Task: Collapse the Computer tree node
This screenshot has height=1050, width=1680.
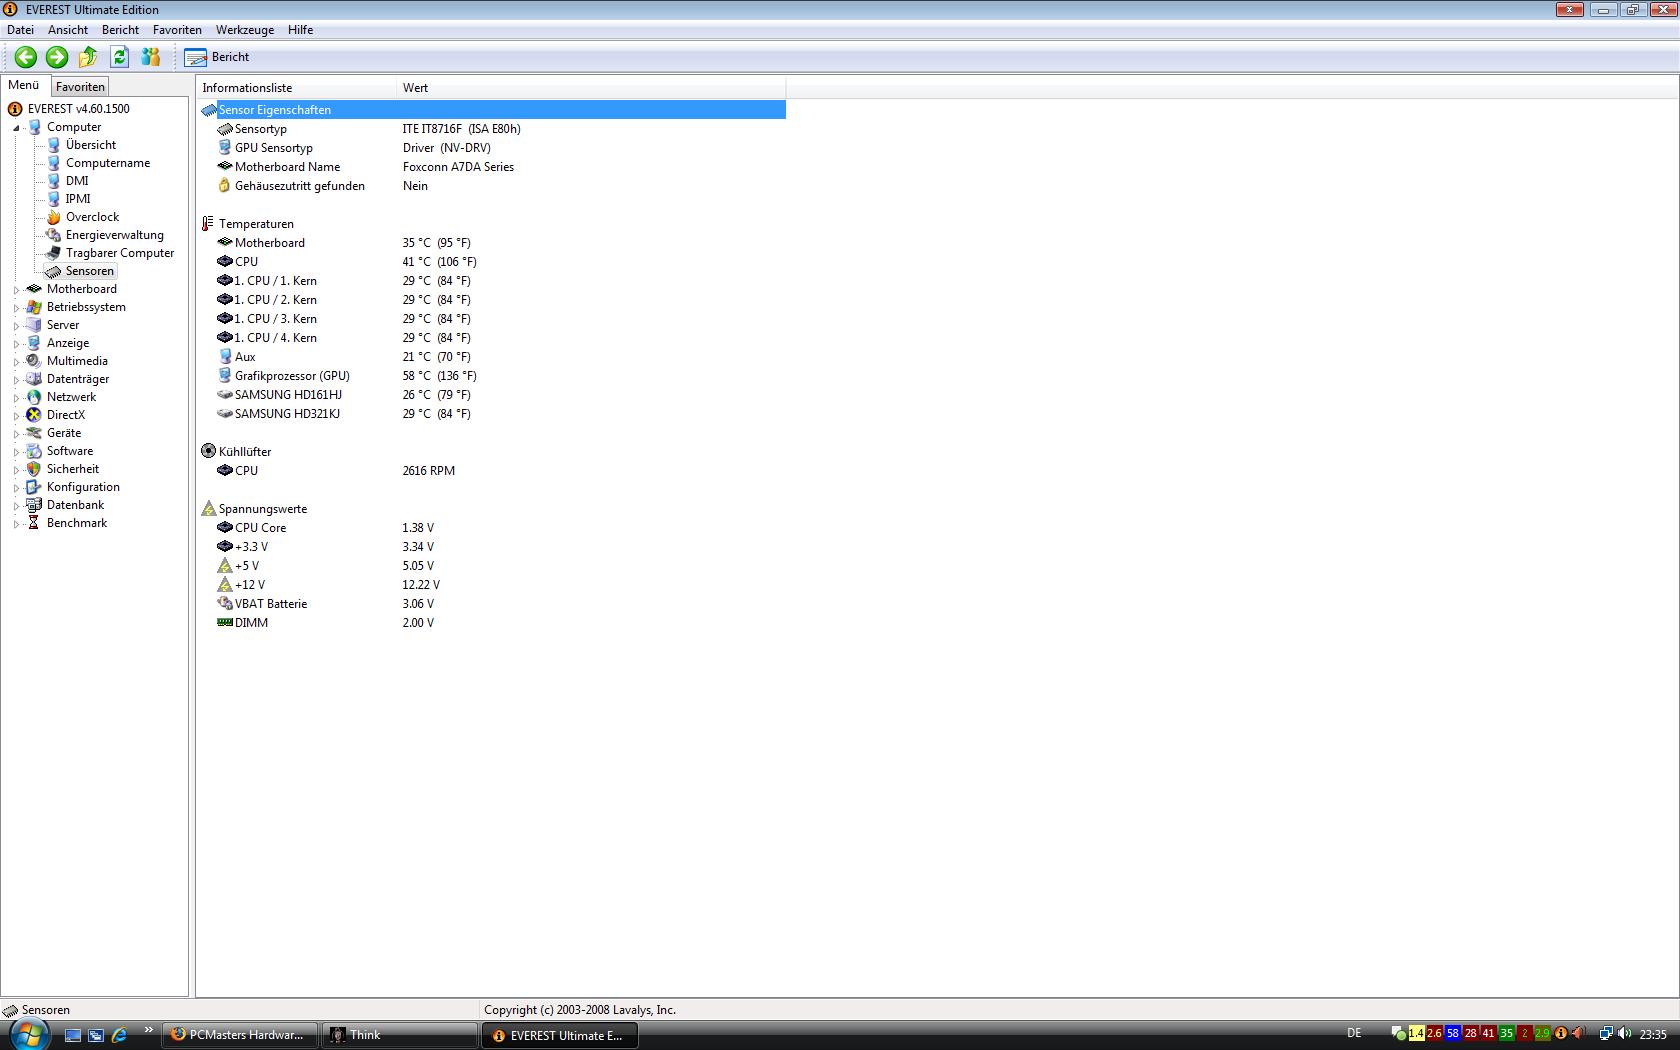Action: tap(16, 128)
